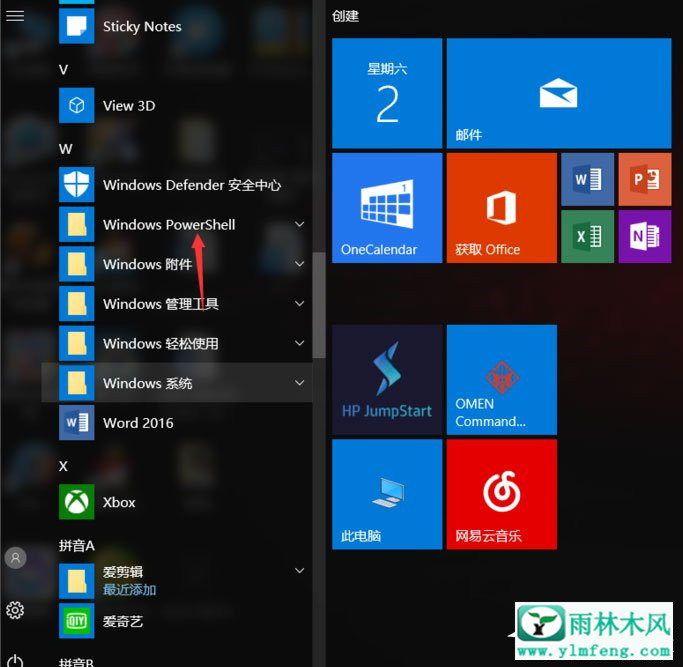683x667 pixels.
Task: Click the 最近添加 label under 爱剪辑
Action: click(129, 590)
